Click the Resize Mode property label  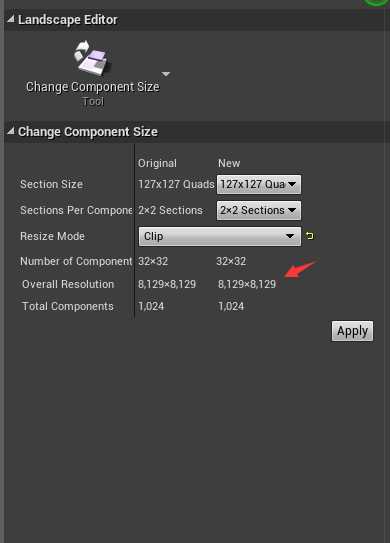(x=52, y=236)
